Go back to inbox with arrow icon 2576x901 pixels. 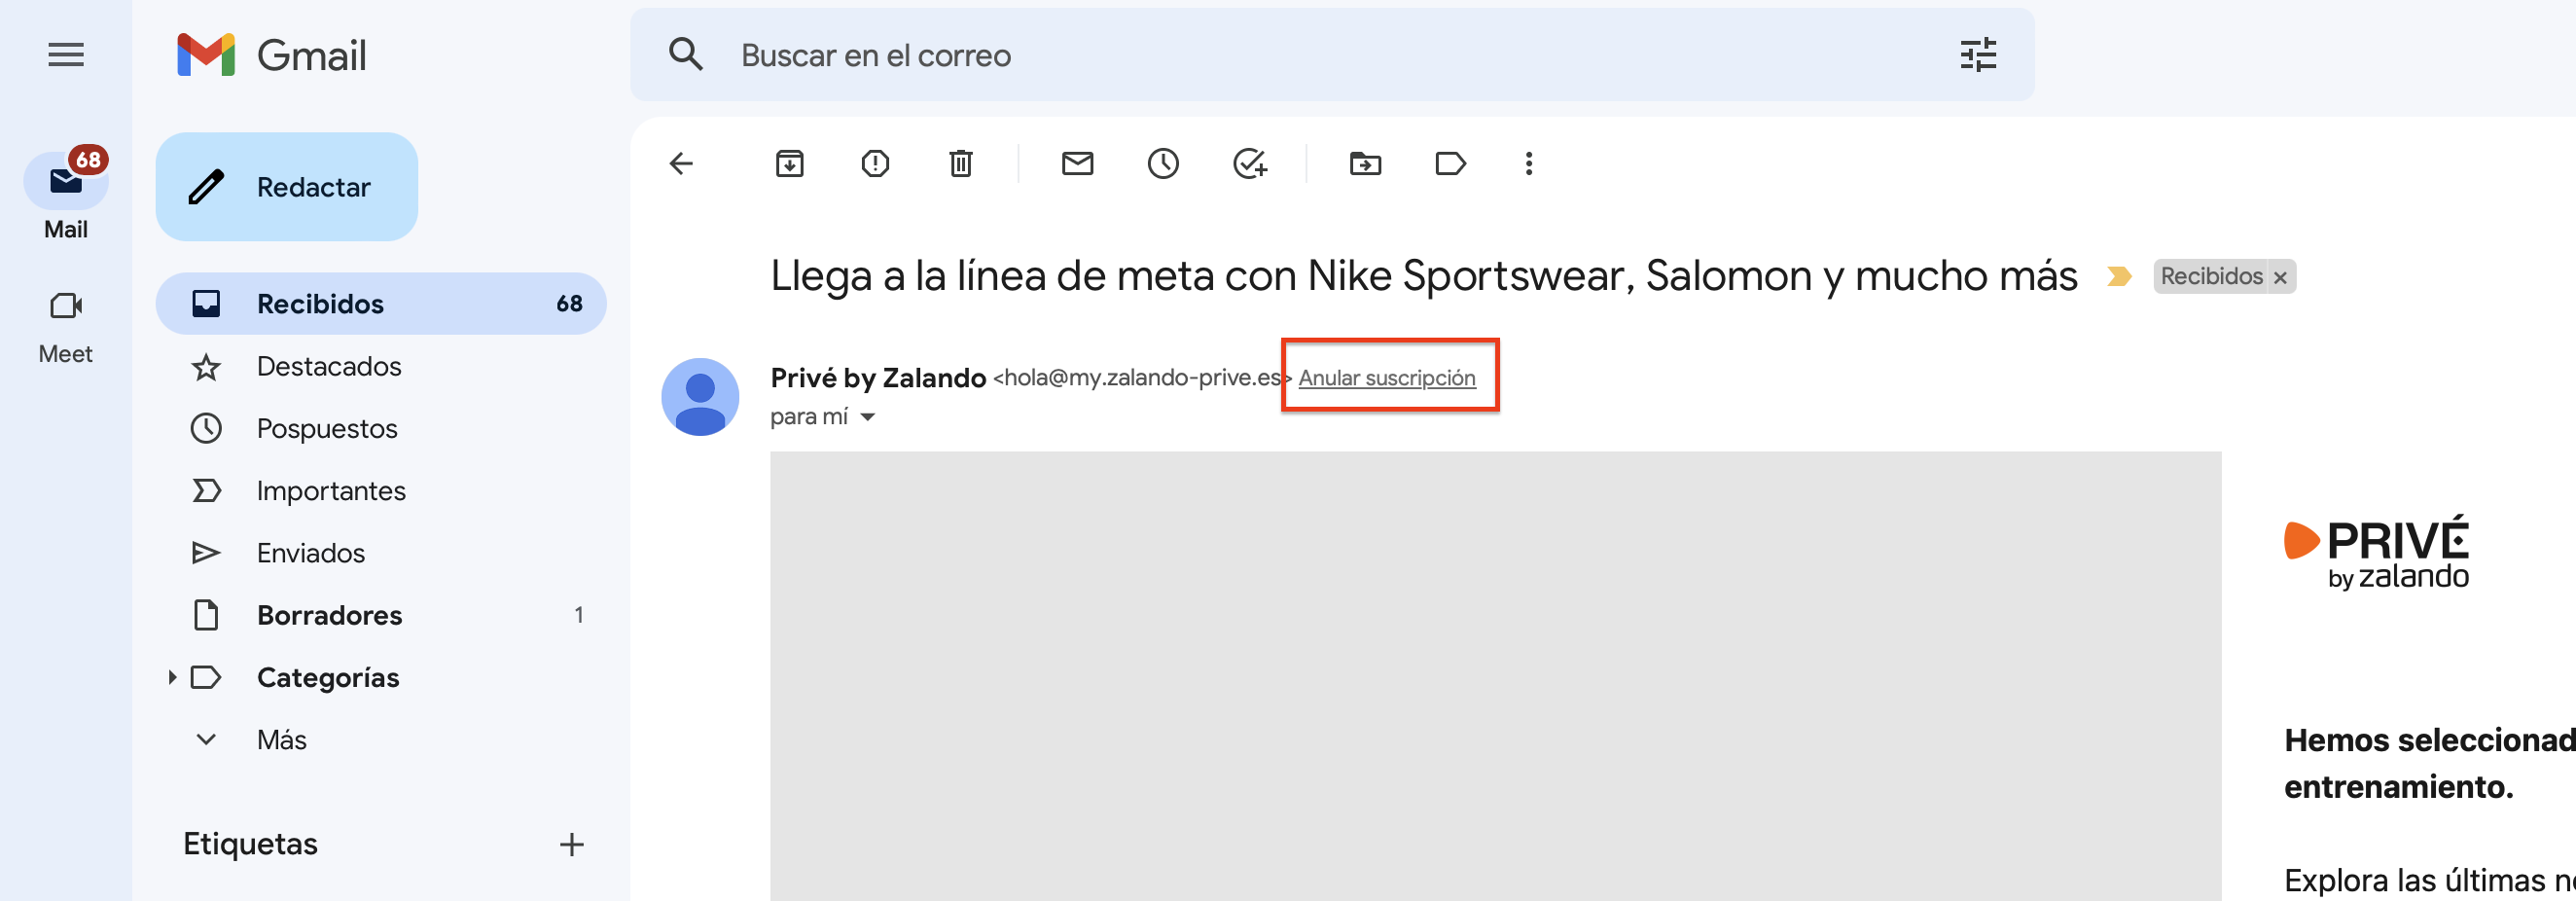pos(681,164)
